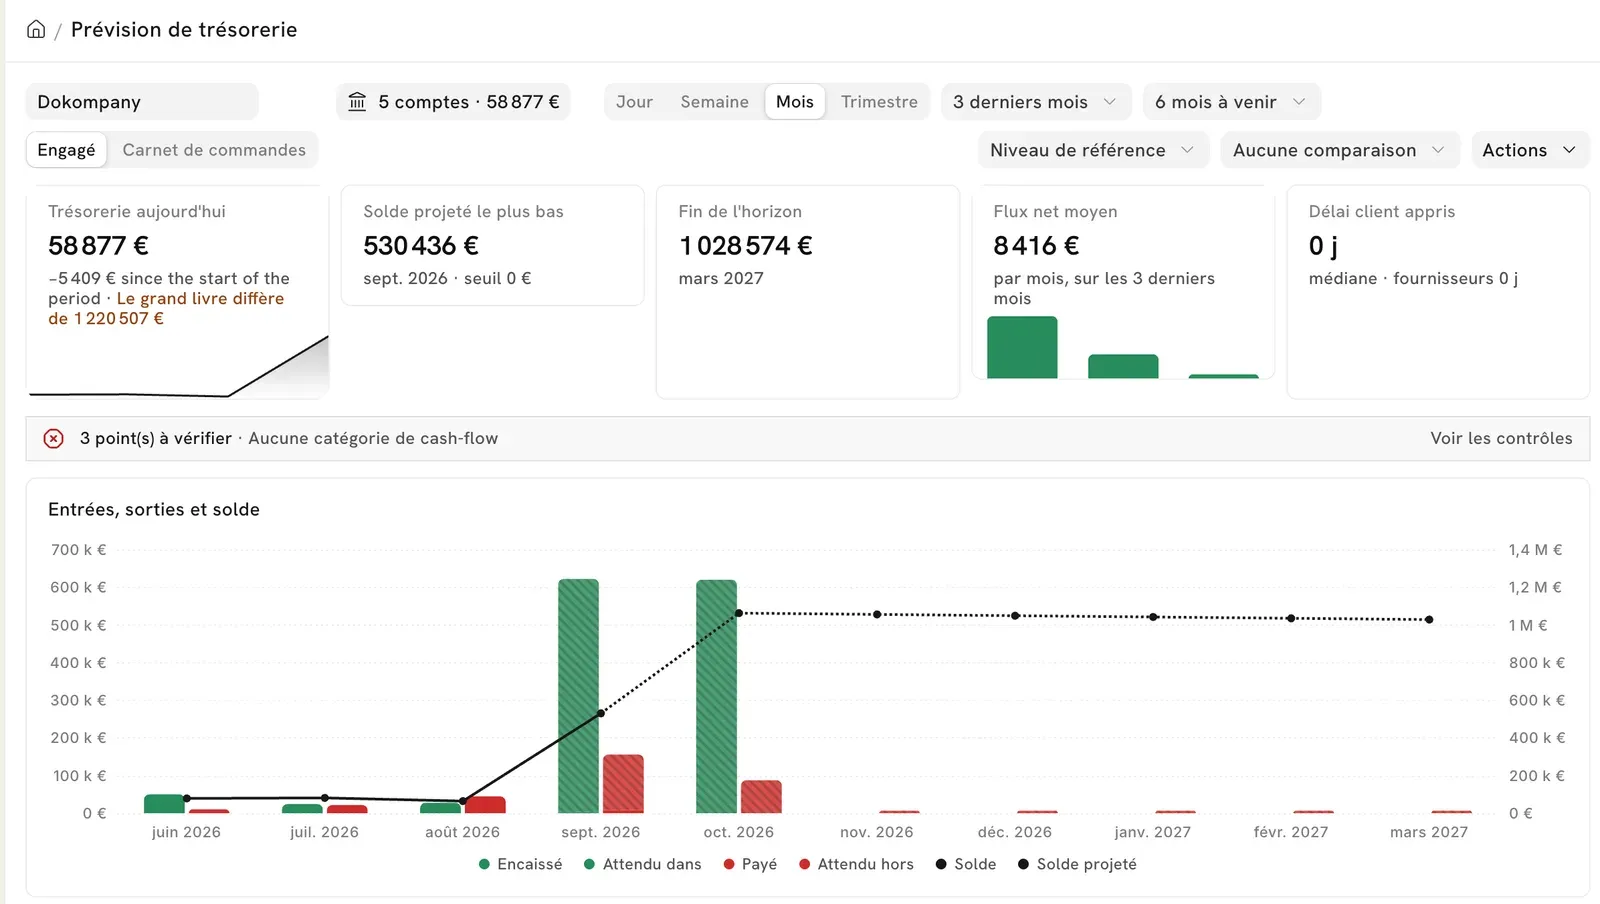Open the Dokompany company selector

pos(142,102)
